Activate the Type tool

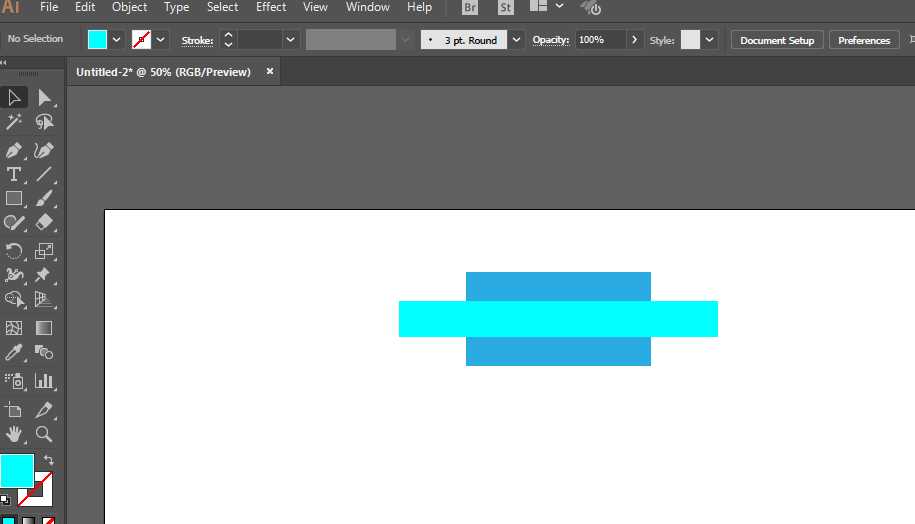(x=14, y=174)
